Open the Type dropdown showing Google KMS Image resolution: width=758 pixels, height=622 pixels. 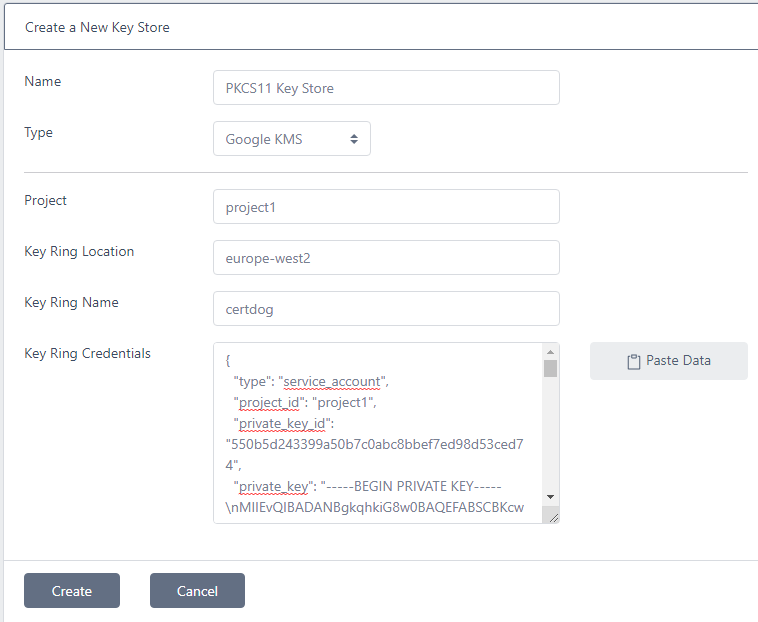[291, 139]
